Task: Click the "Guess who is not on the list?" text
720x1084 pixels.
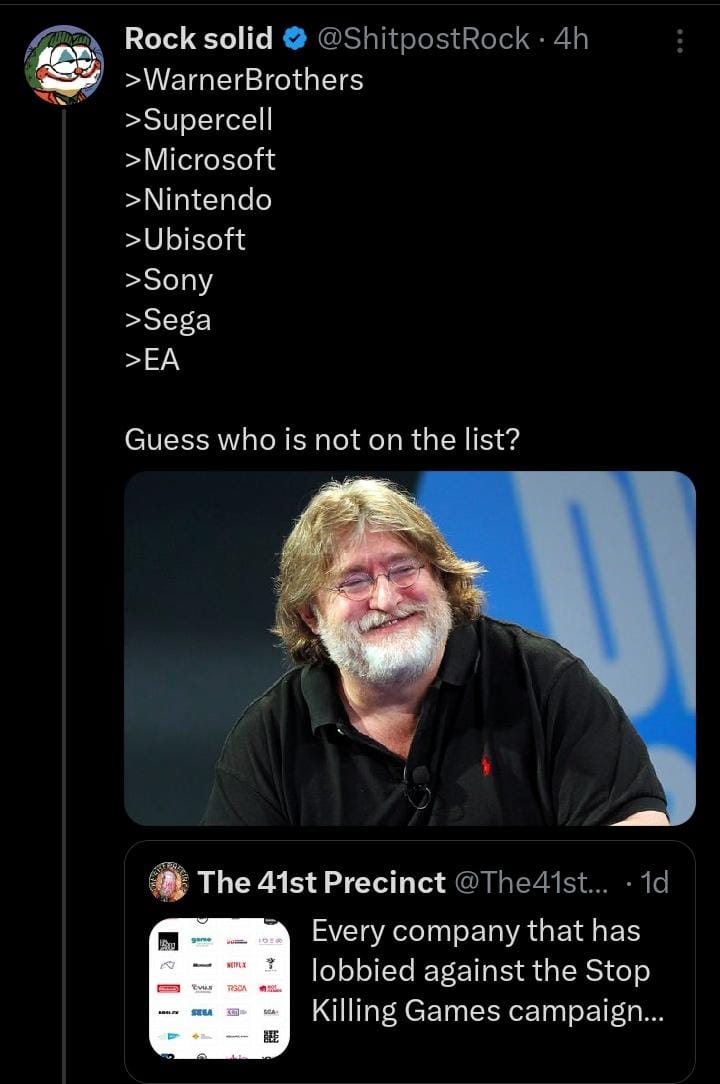Action: (321, 440)
